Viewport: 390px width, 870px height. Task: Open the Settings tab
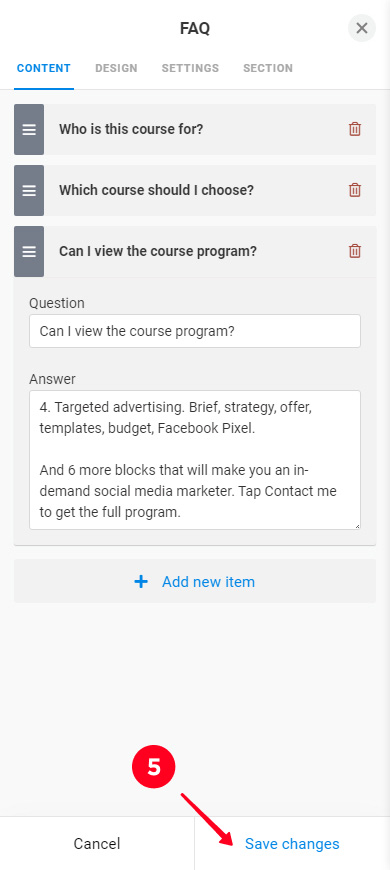(x=190, y=68)
